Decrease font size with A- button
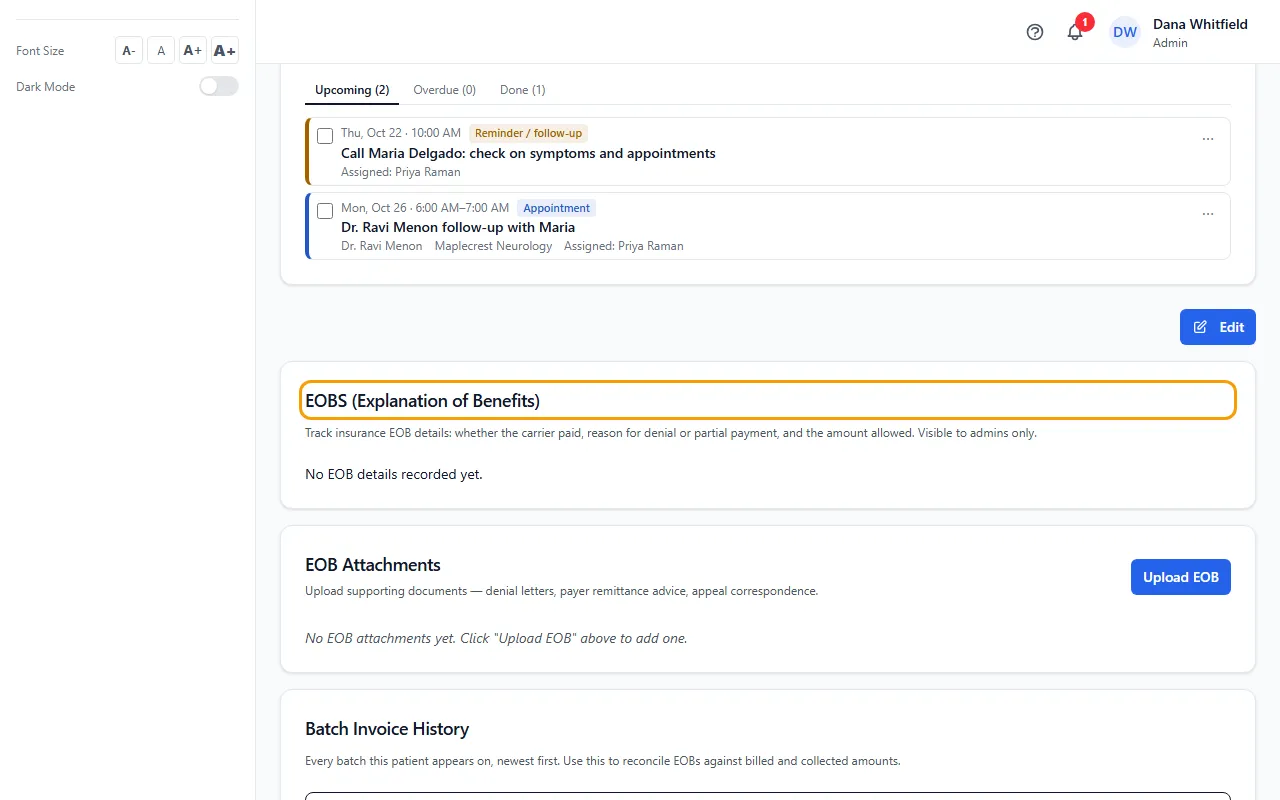 (129, 51)
